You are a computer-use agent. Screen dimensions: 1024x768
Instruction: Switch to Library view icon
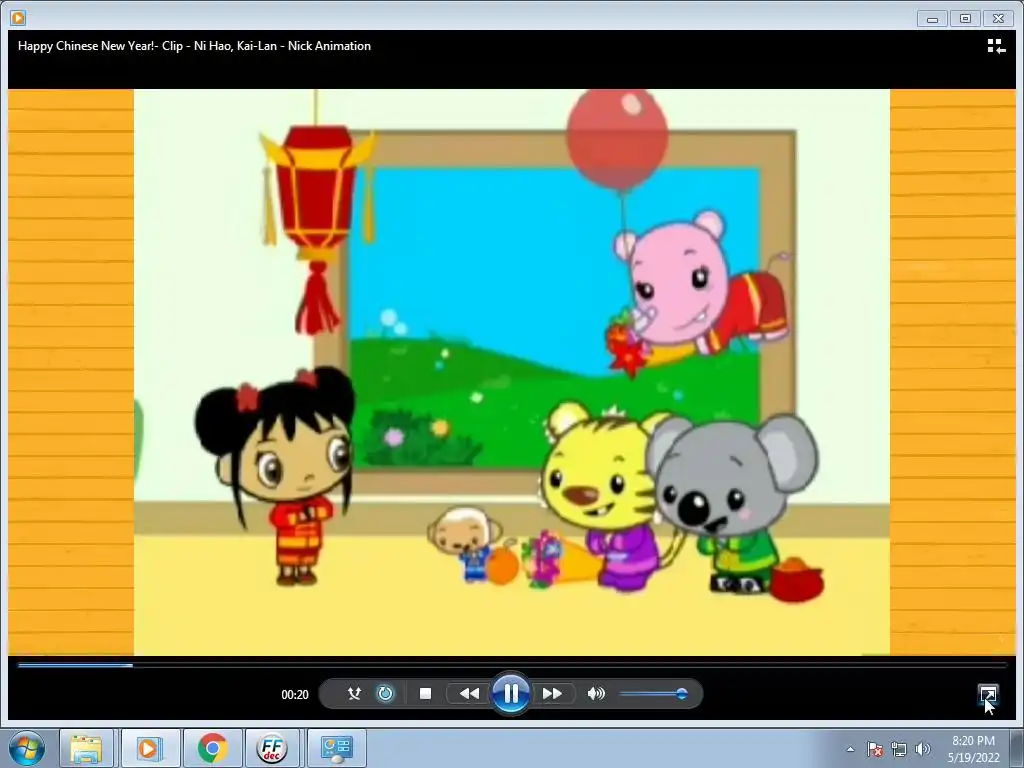(x=996, y=46)
